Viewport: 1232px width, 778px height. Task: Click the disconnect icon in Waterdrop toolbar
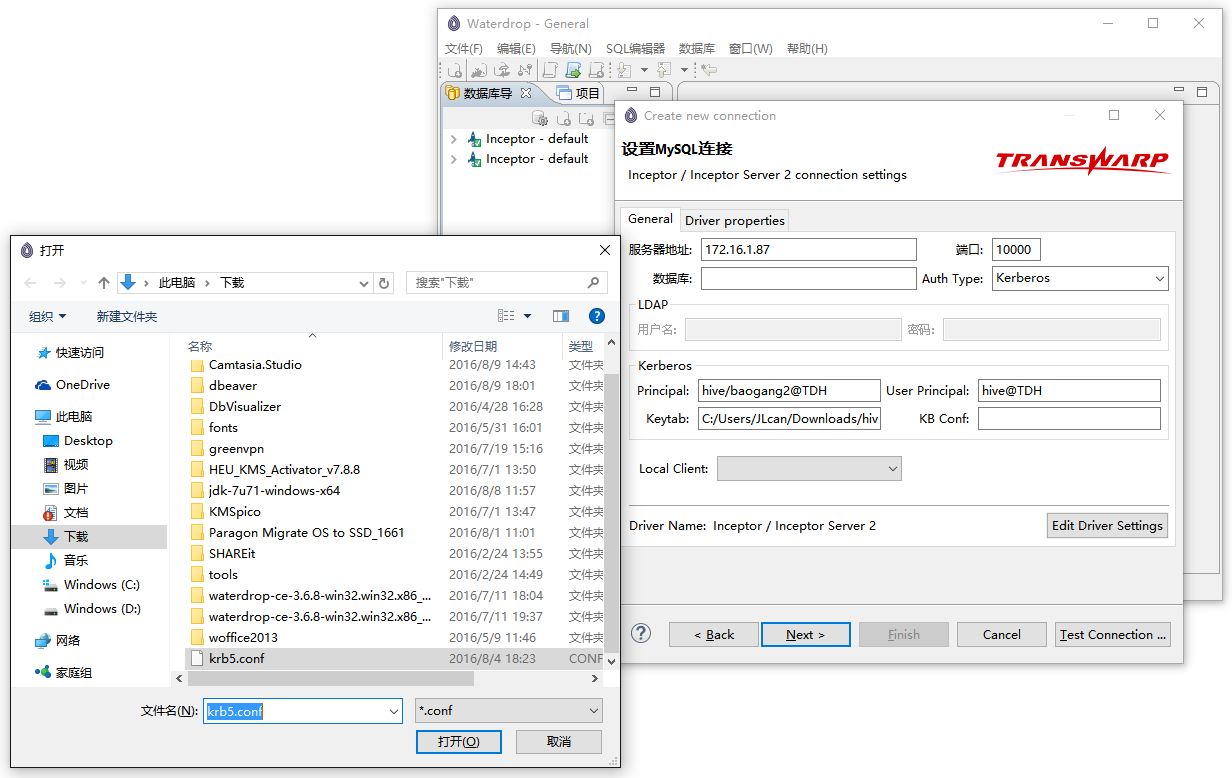[x=525, y=70]
